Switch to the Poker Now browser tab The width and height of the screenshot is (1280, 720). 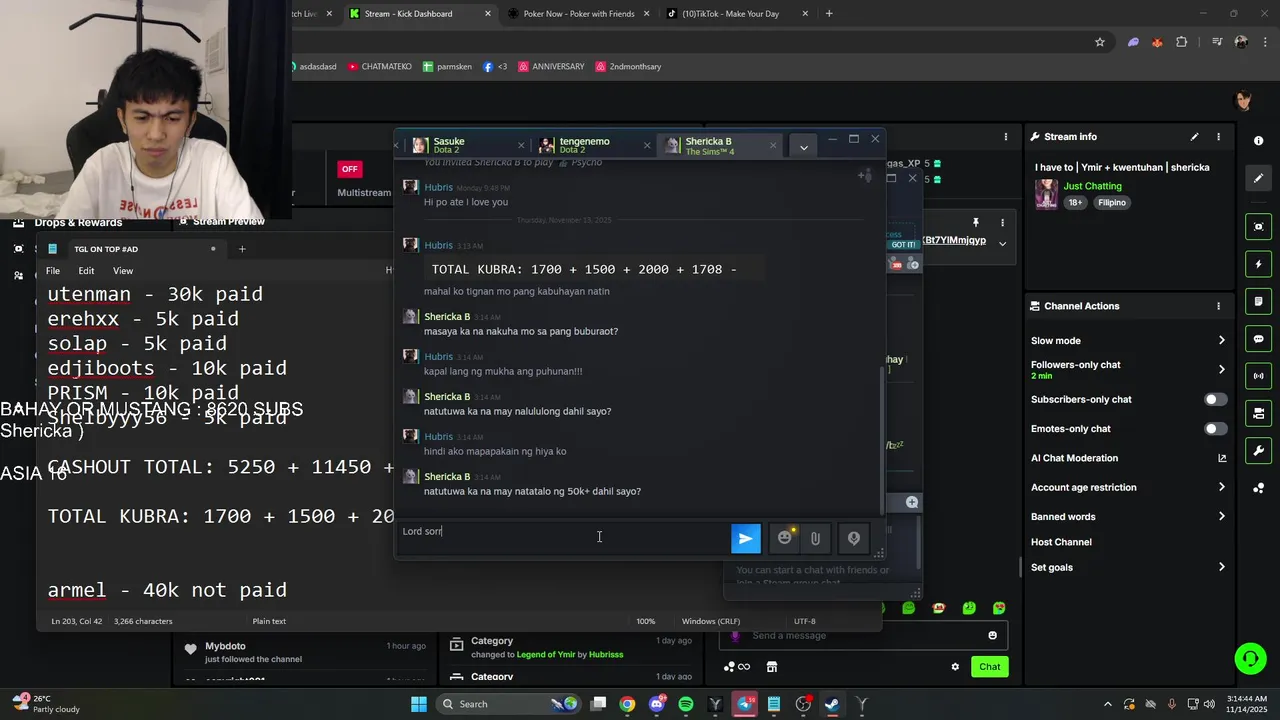point(578,14)
